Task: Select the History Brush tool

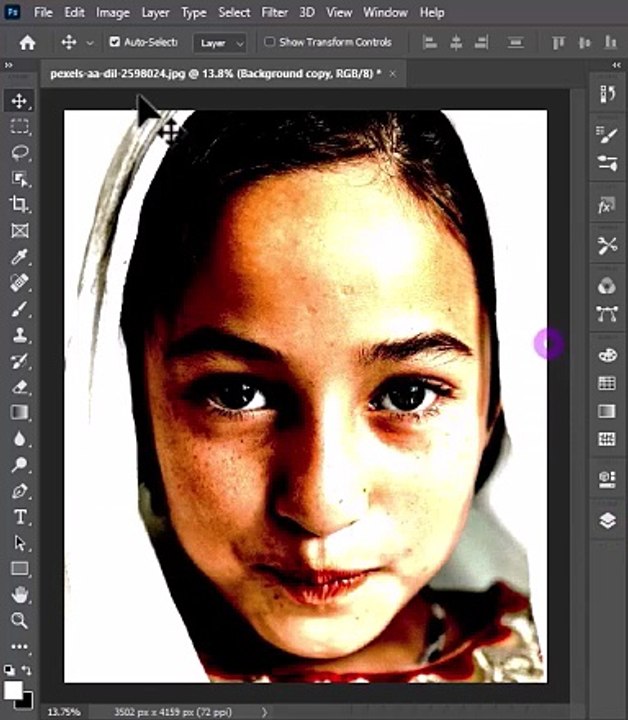Action: coord(19,361)
